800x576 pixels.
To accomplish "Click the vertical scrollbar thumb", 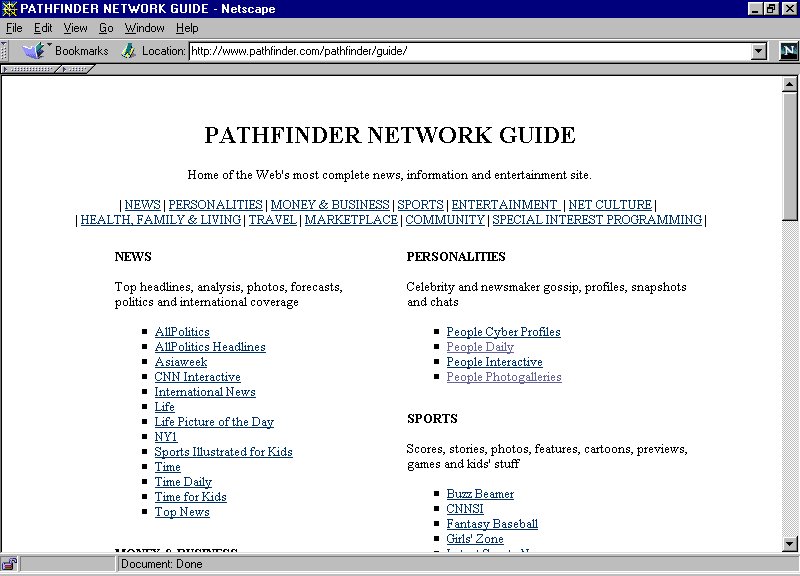I will point(789,156).
